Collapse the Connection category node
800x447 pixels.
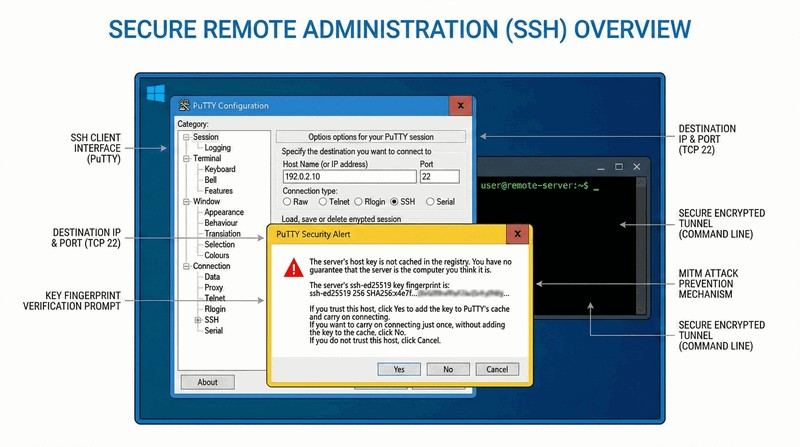[185, 266]
